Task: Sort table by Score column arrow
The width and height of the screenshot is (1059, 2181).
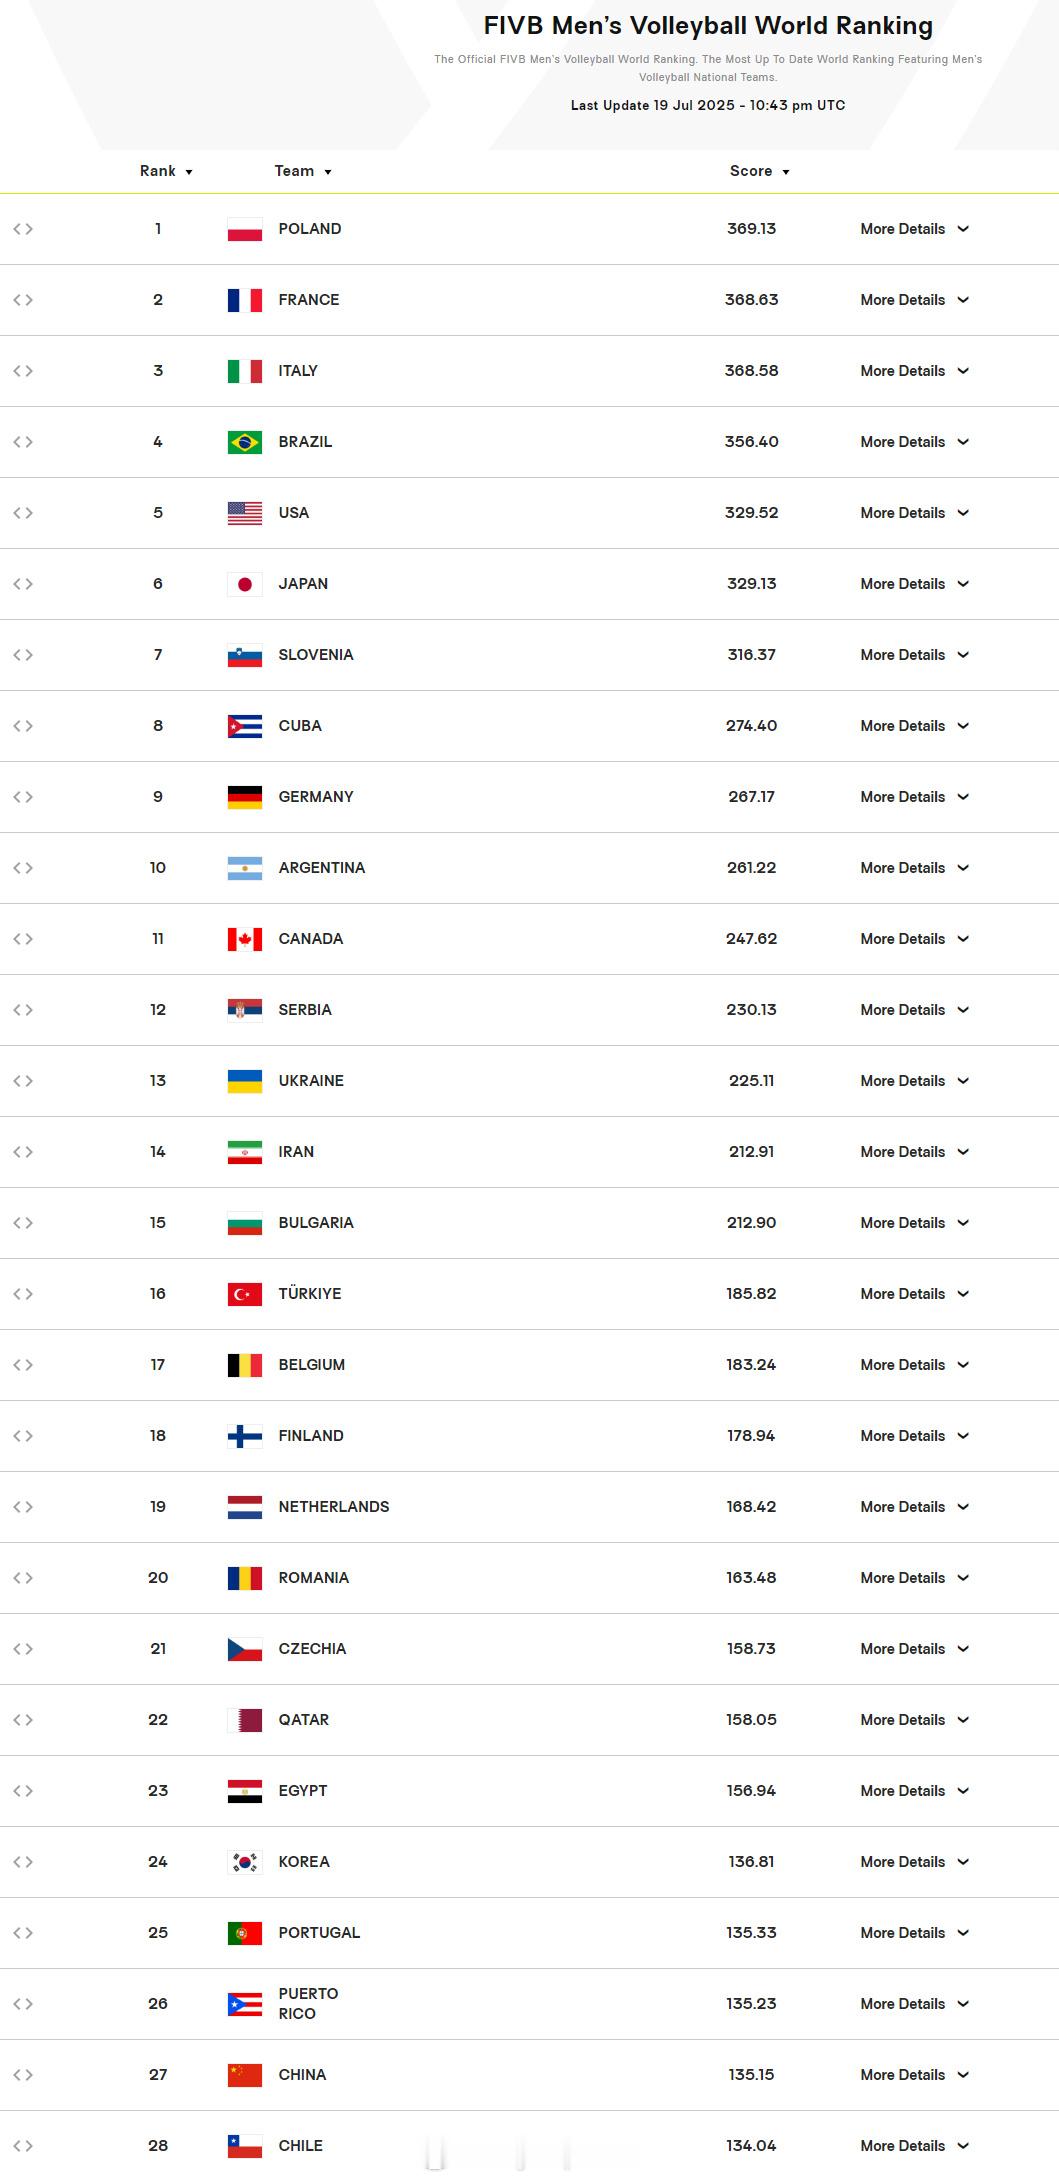Action: pos(786,172)
